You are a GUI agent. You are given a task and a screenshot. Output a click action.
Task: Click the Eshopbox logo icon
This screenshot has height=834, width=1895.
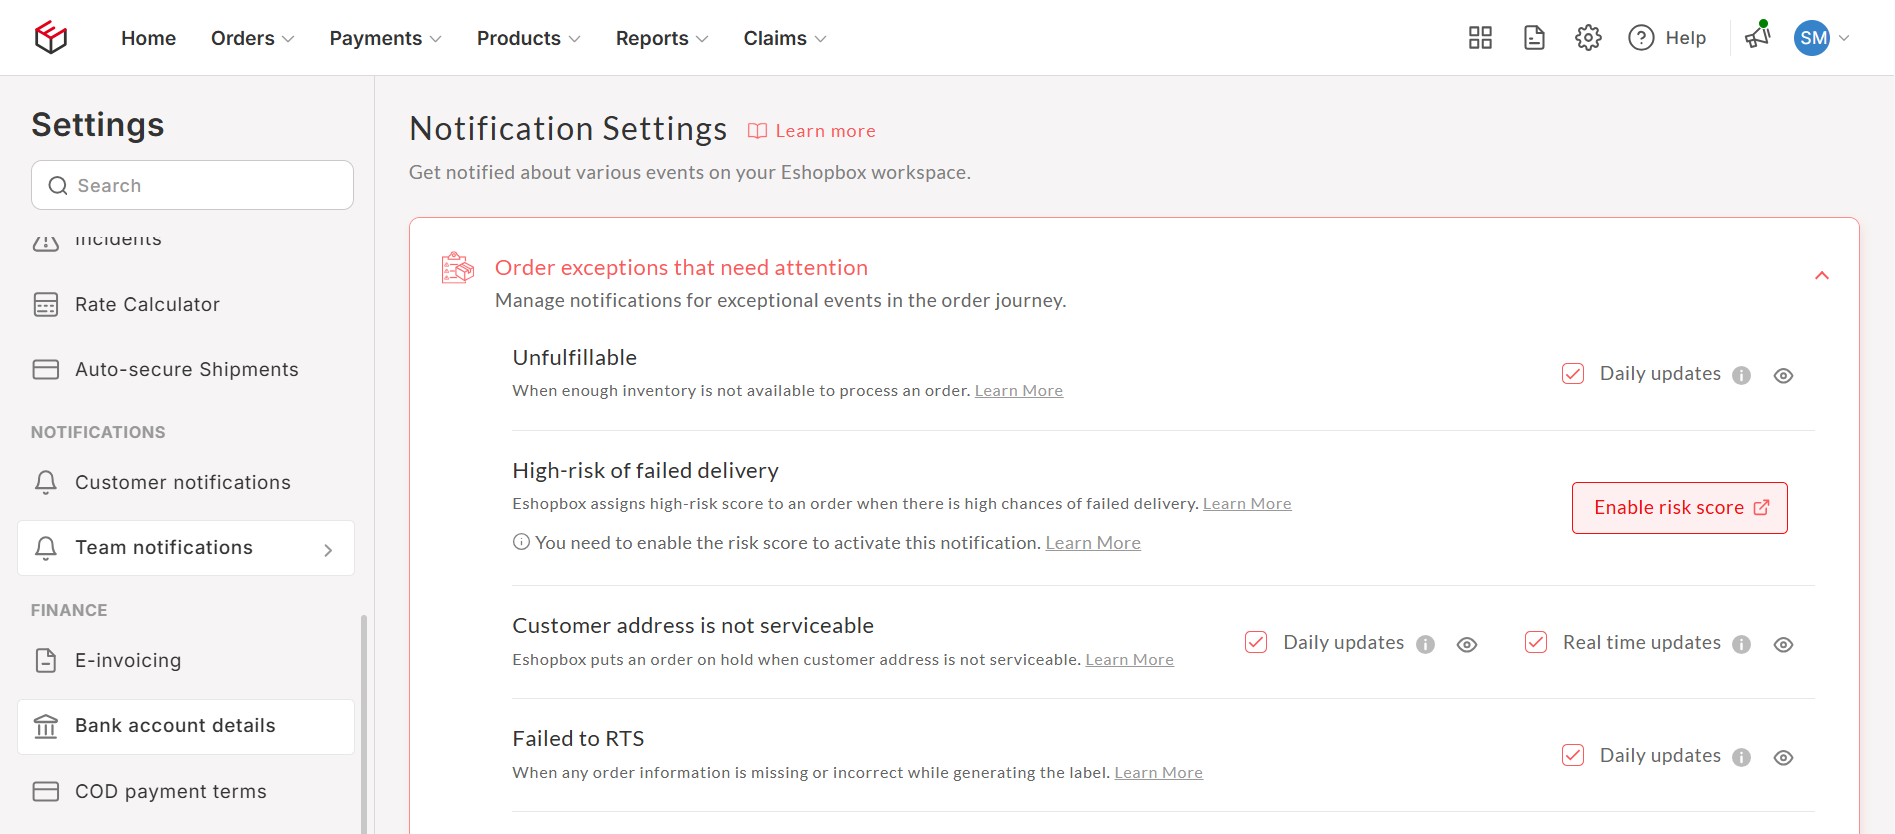tap(50, 38)
